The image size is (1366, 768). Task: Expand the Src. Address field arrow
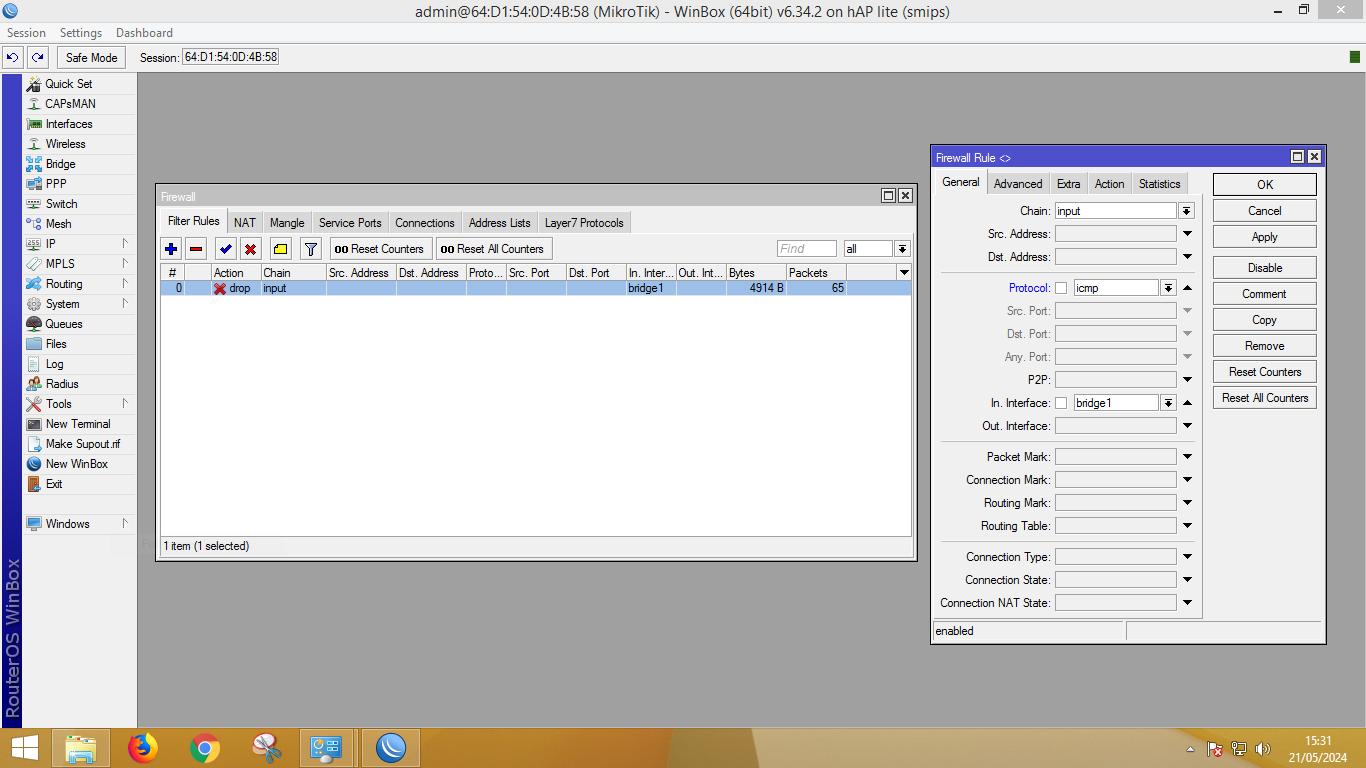point(1187,234)
